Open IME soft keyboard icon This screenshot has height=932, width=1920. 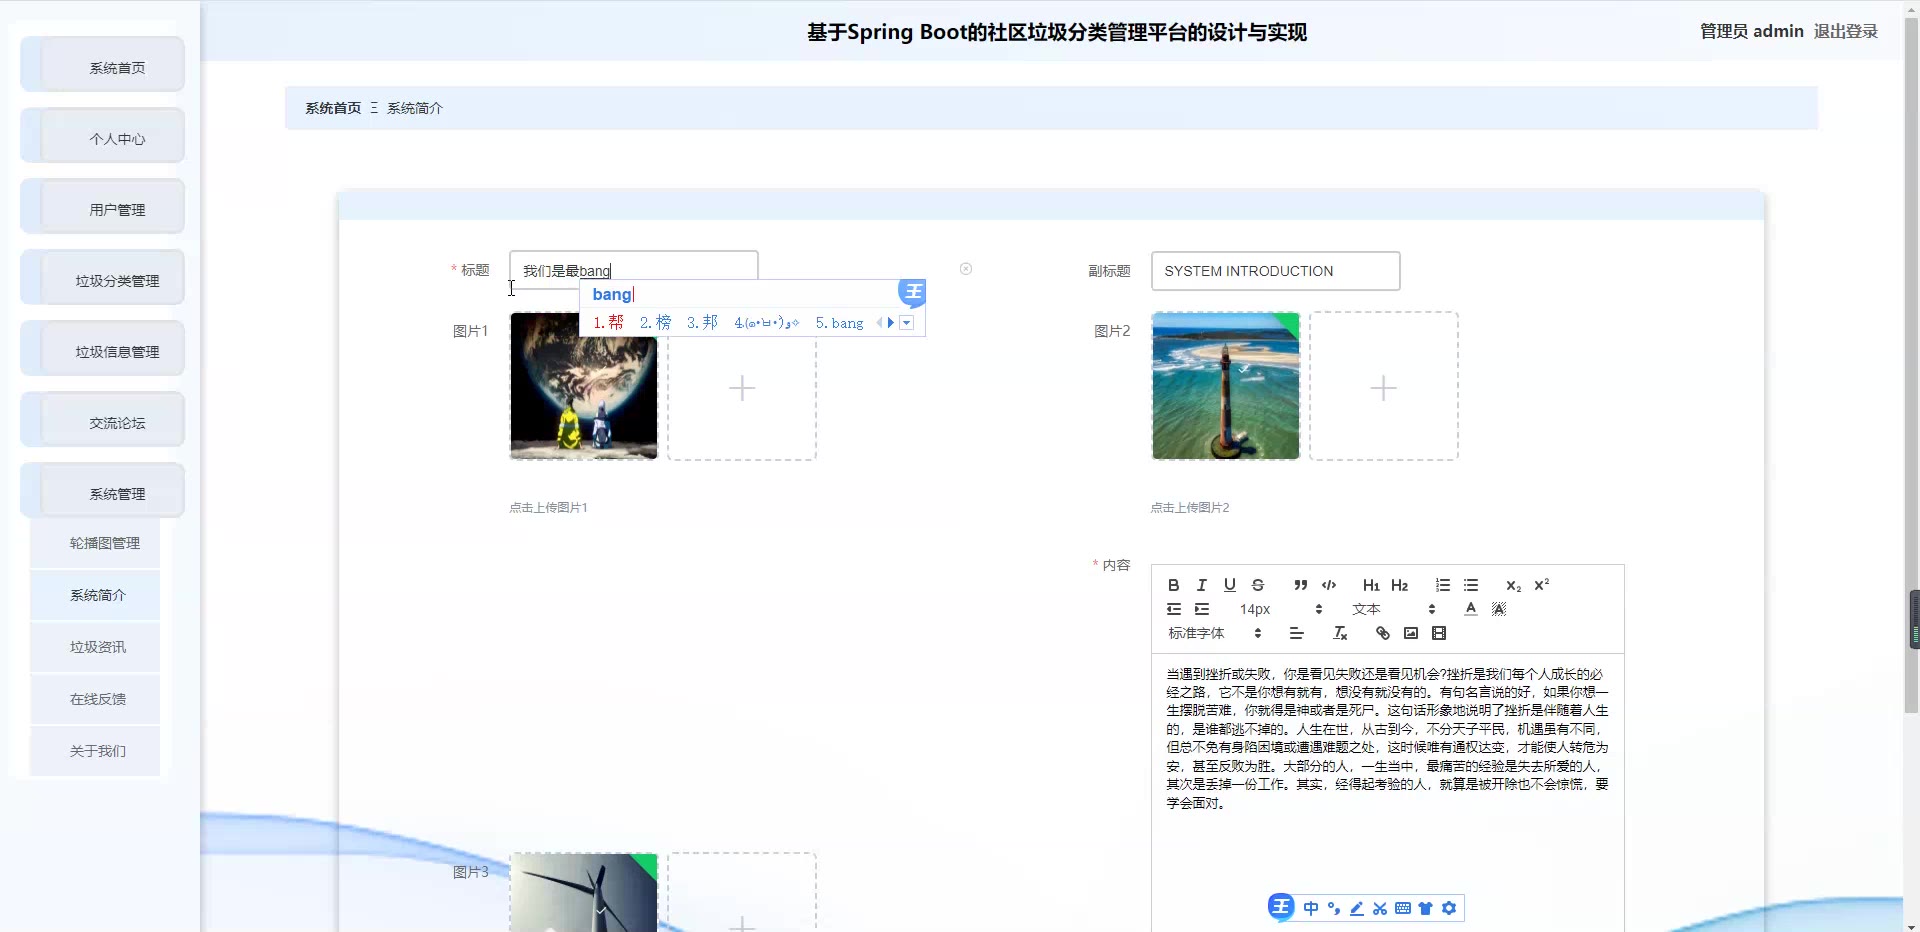[x=1403, y=908]
